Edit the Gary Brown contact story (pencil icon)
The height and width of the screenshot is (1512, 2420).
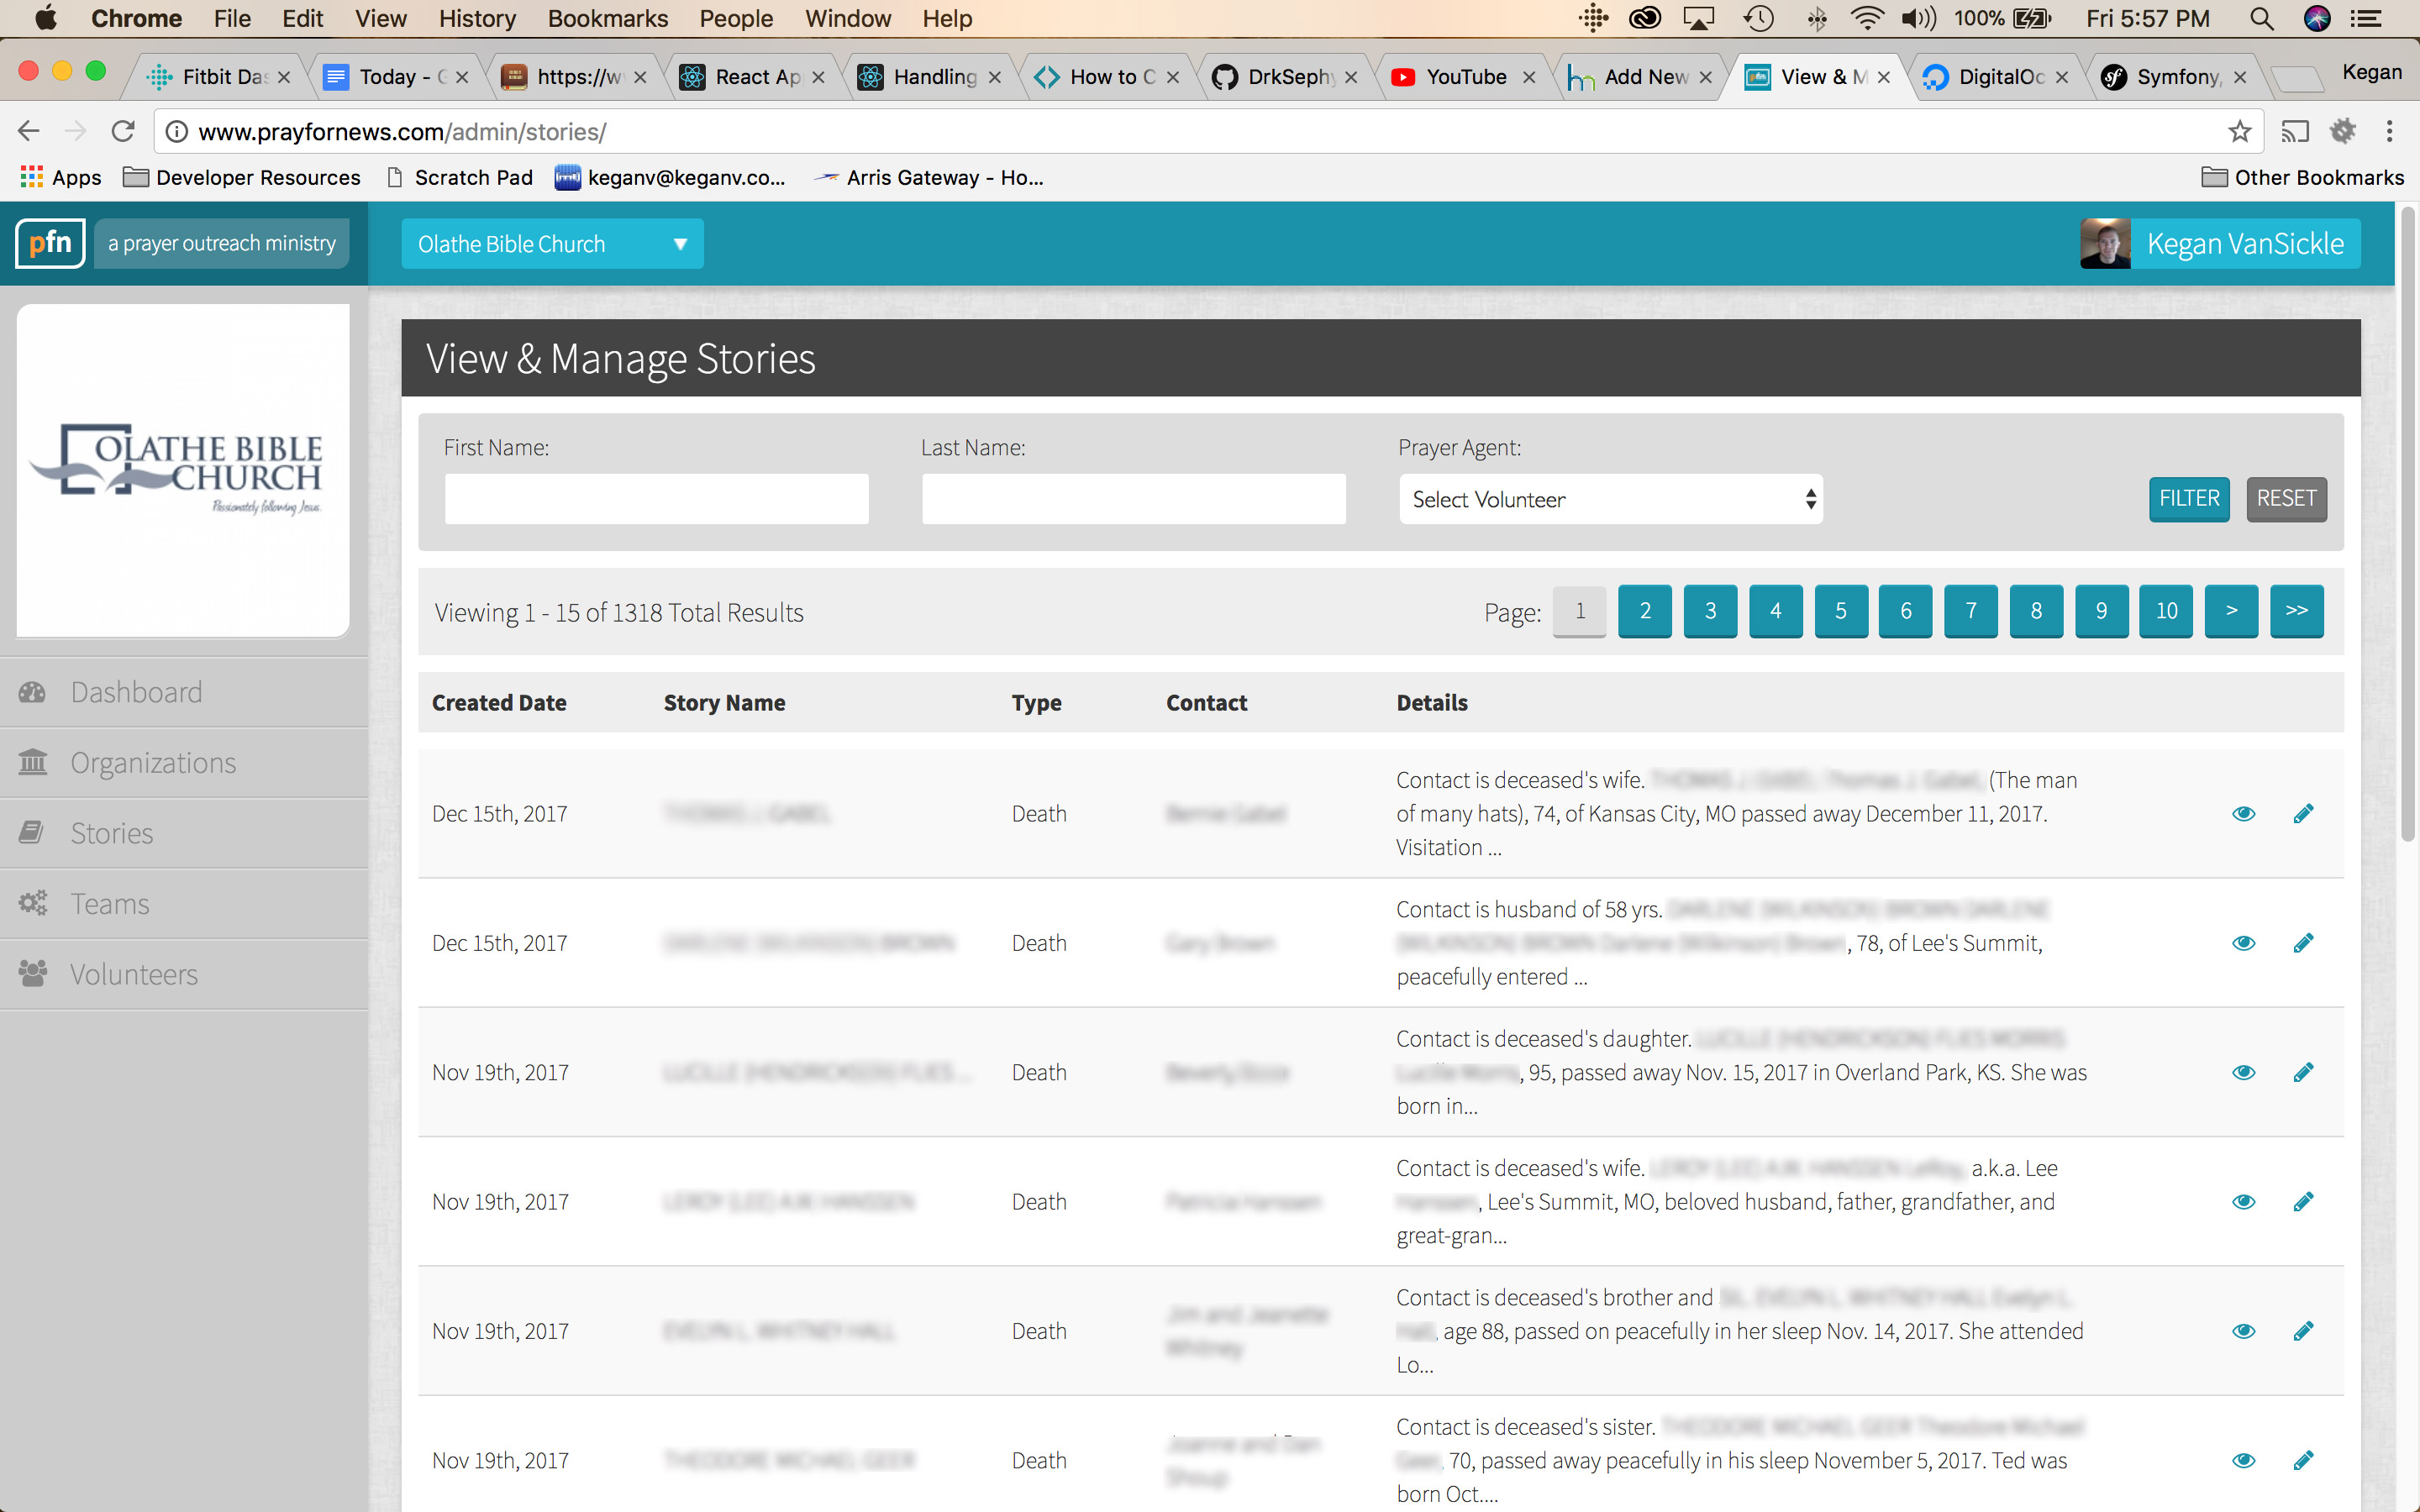[2303, 942]
